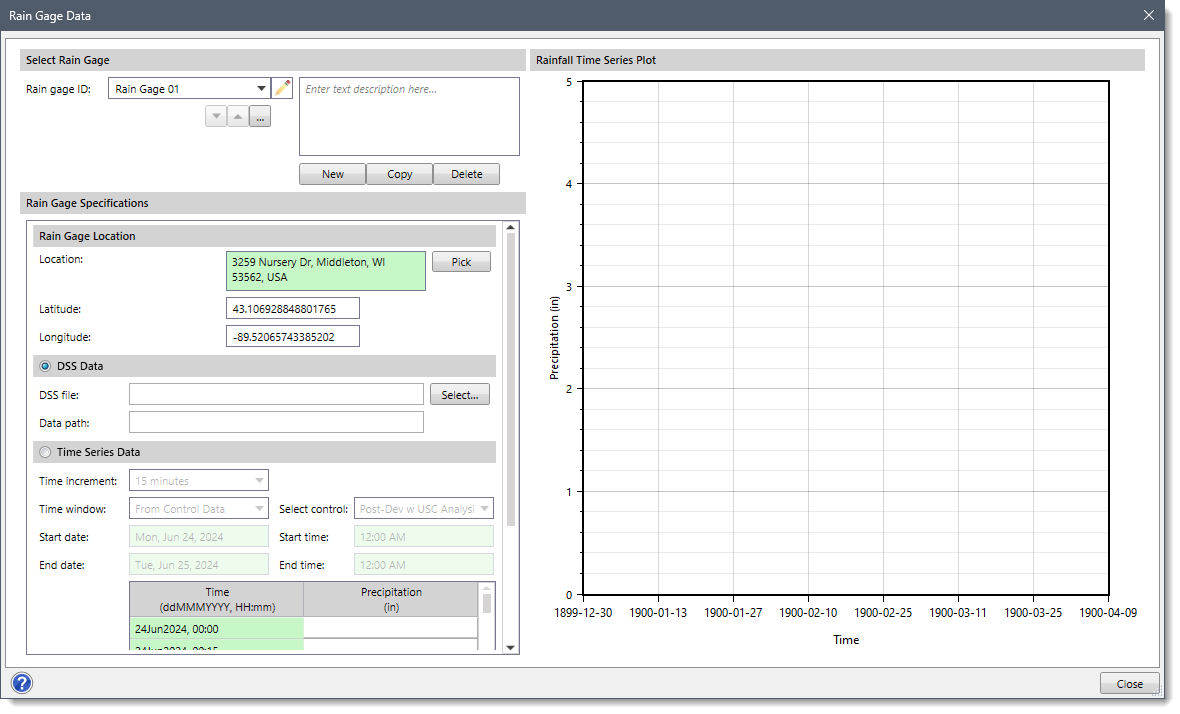Image resolution: width=1180 pixels, height=714 pixels.
Task: Click Select to browse for a DSS file
Action: click(x=459, y=394)
